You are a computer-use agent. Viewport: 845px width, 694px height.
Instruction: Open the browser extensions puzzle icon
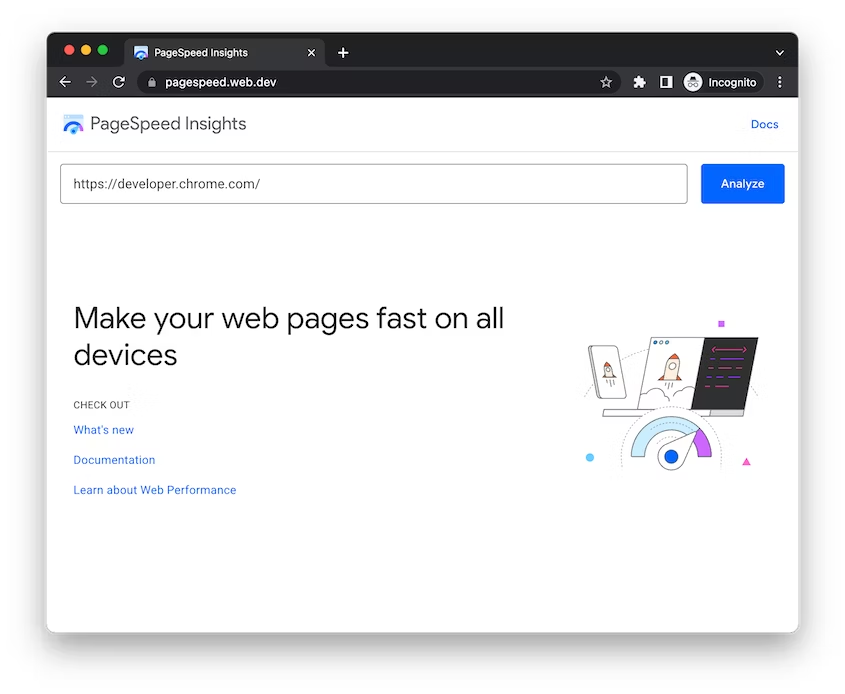639,82
